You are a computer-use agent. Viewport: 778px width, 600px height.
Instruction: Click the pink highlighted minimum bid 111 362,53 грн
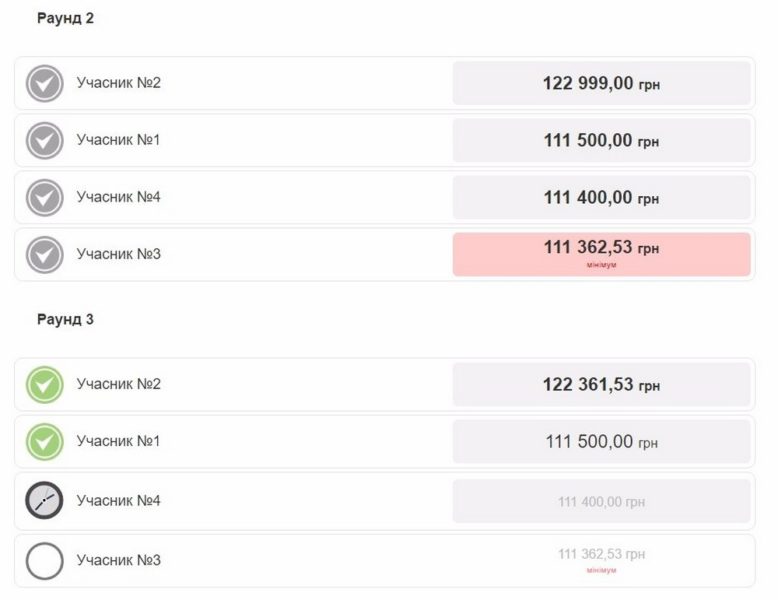coord(601,254)
